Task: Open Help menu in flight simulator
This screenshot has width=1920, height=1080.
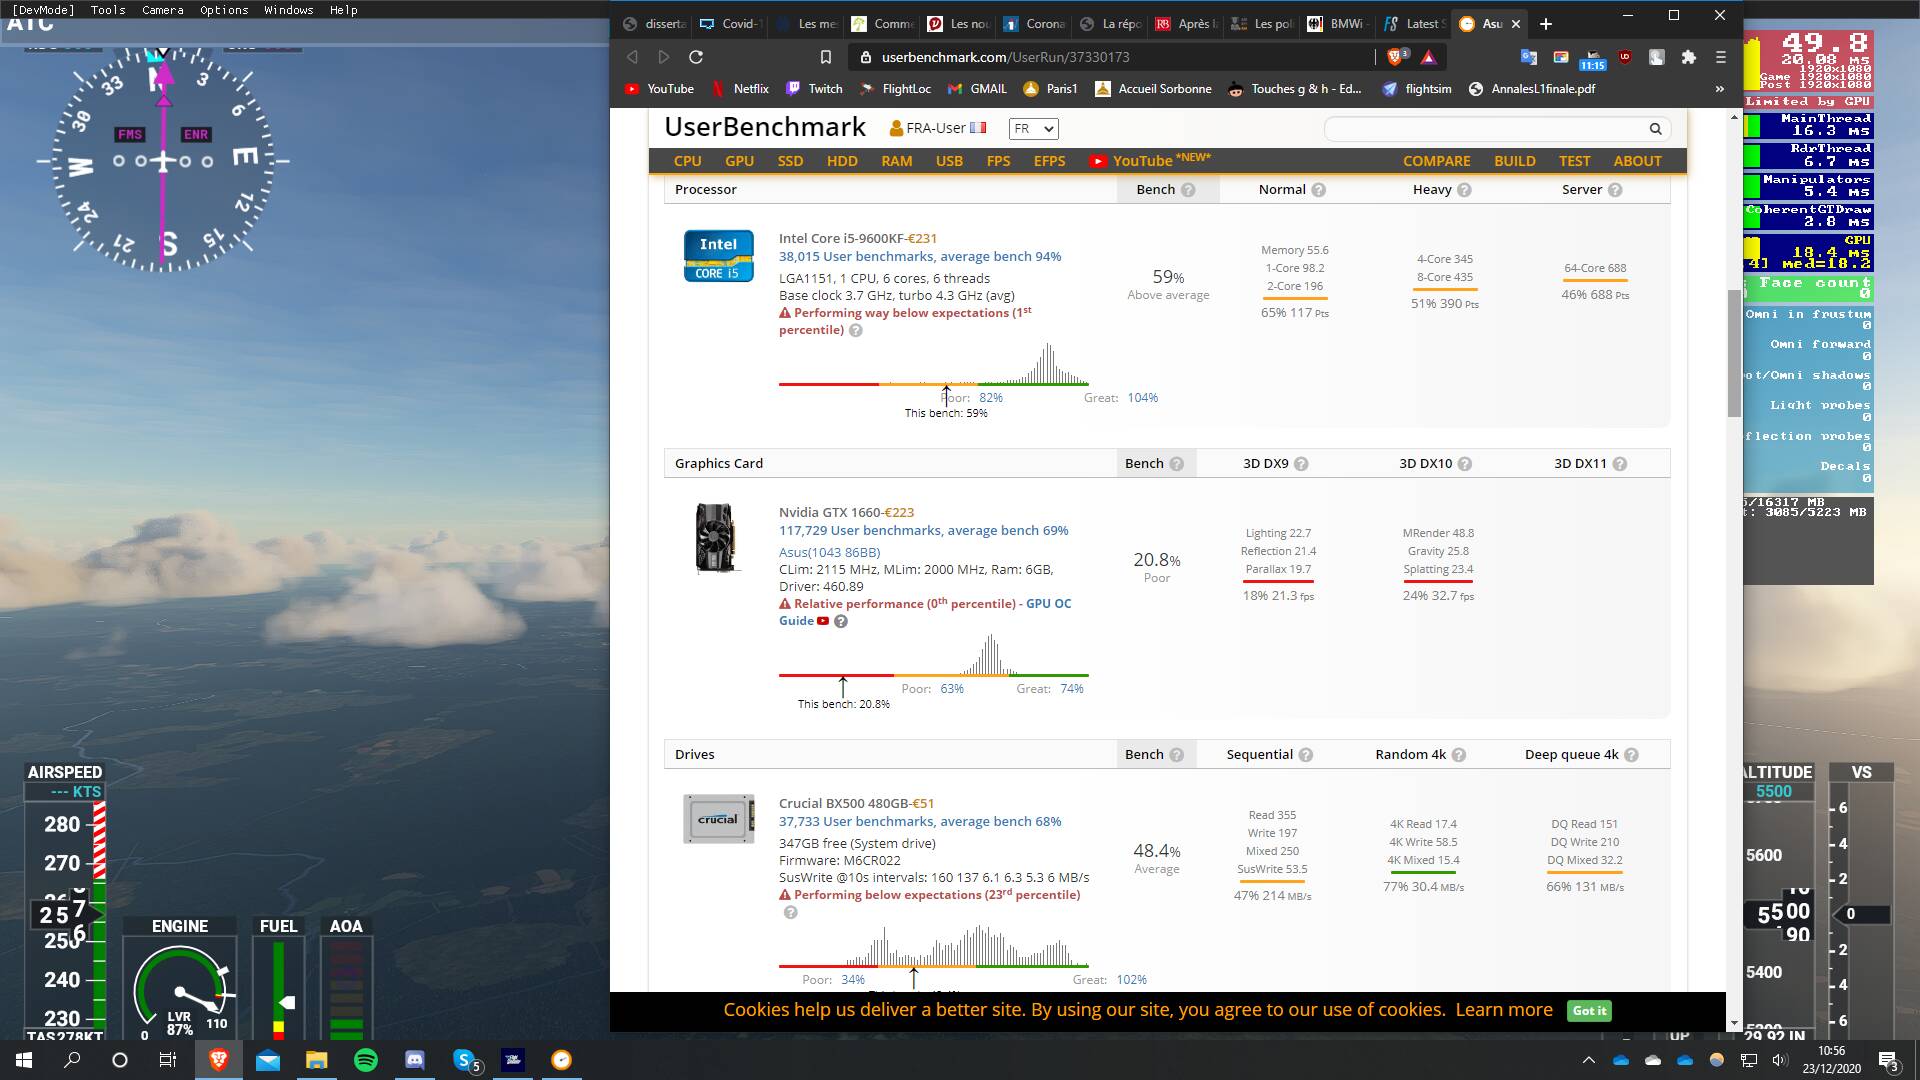Action: pos(343,10)
